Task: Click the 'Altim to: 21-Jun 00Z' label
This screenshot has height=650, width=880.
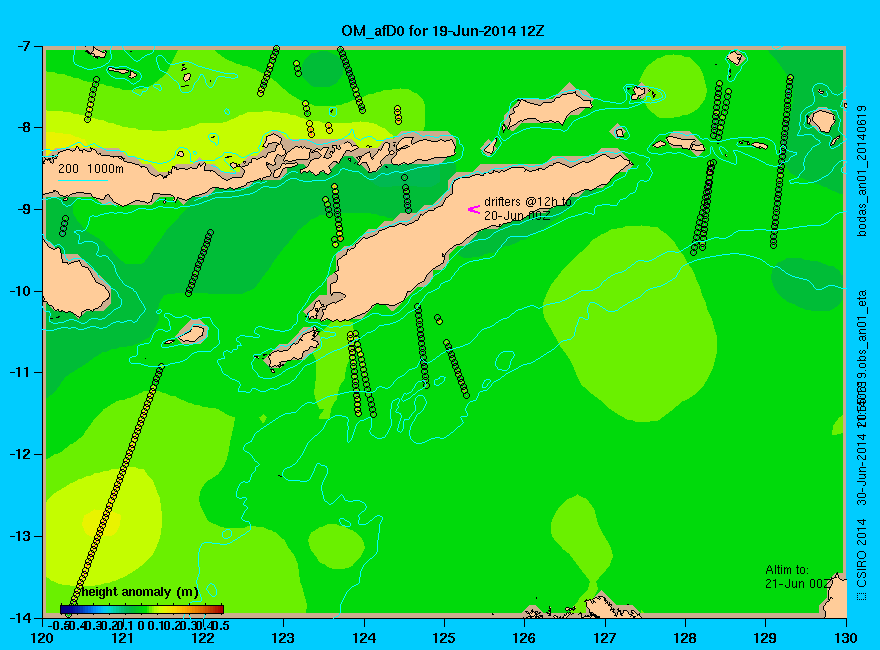Action: click(x=798, y=576)
